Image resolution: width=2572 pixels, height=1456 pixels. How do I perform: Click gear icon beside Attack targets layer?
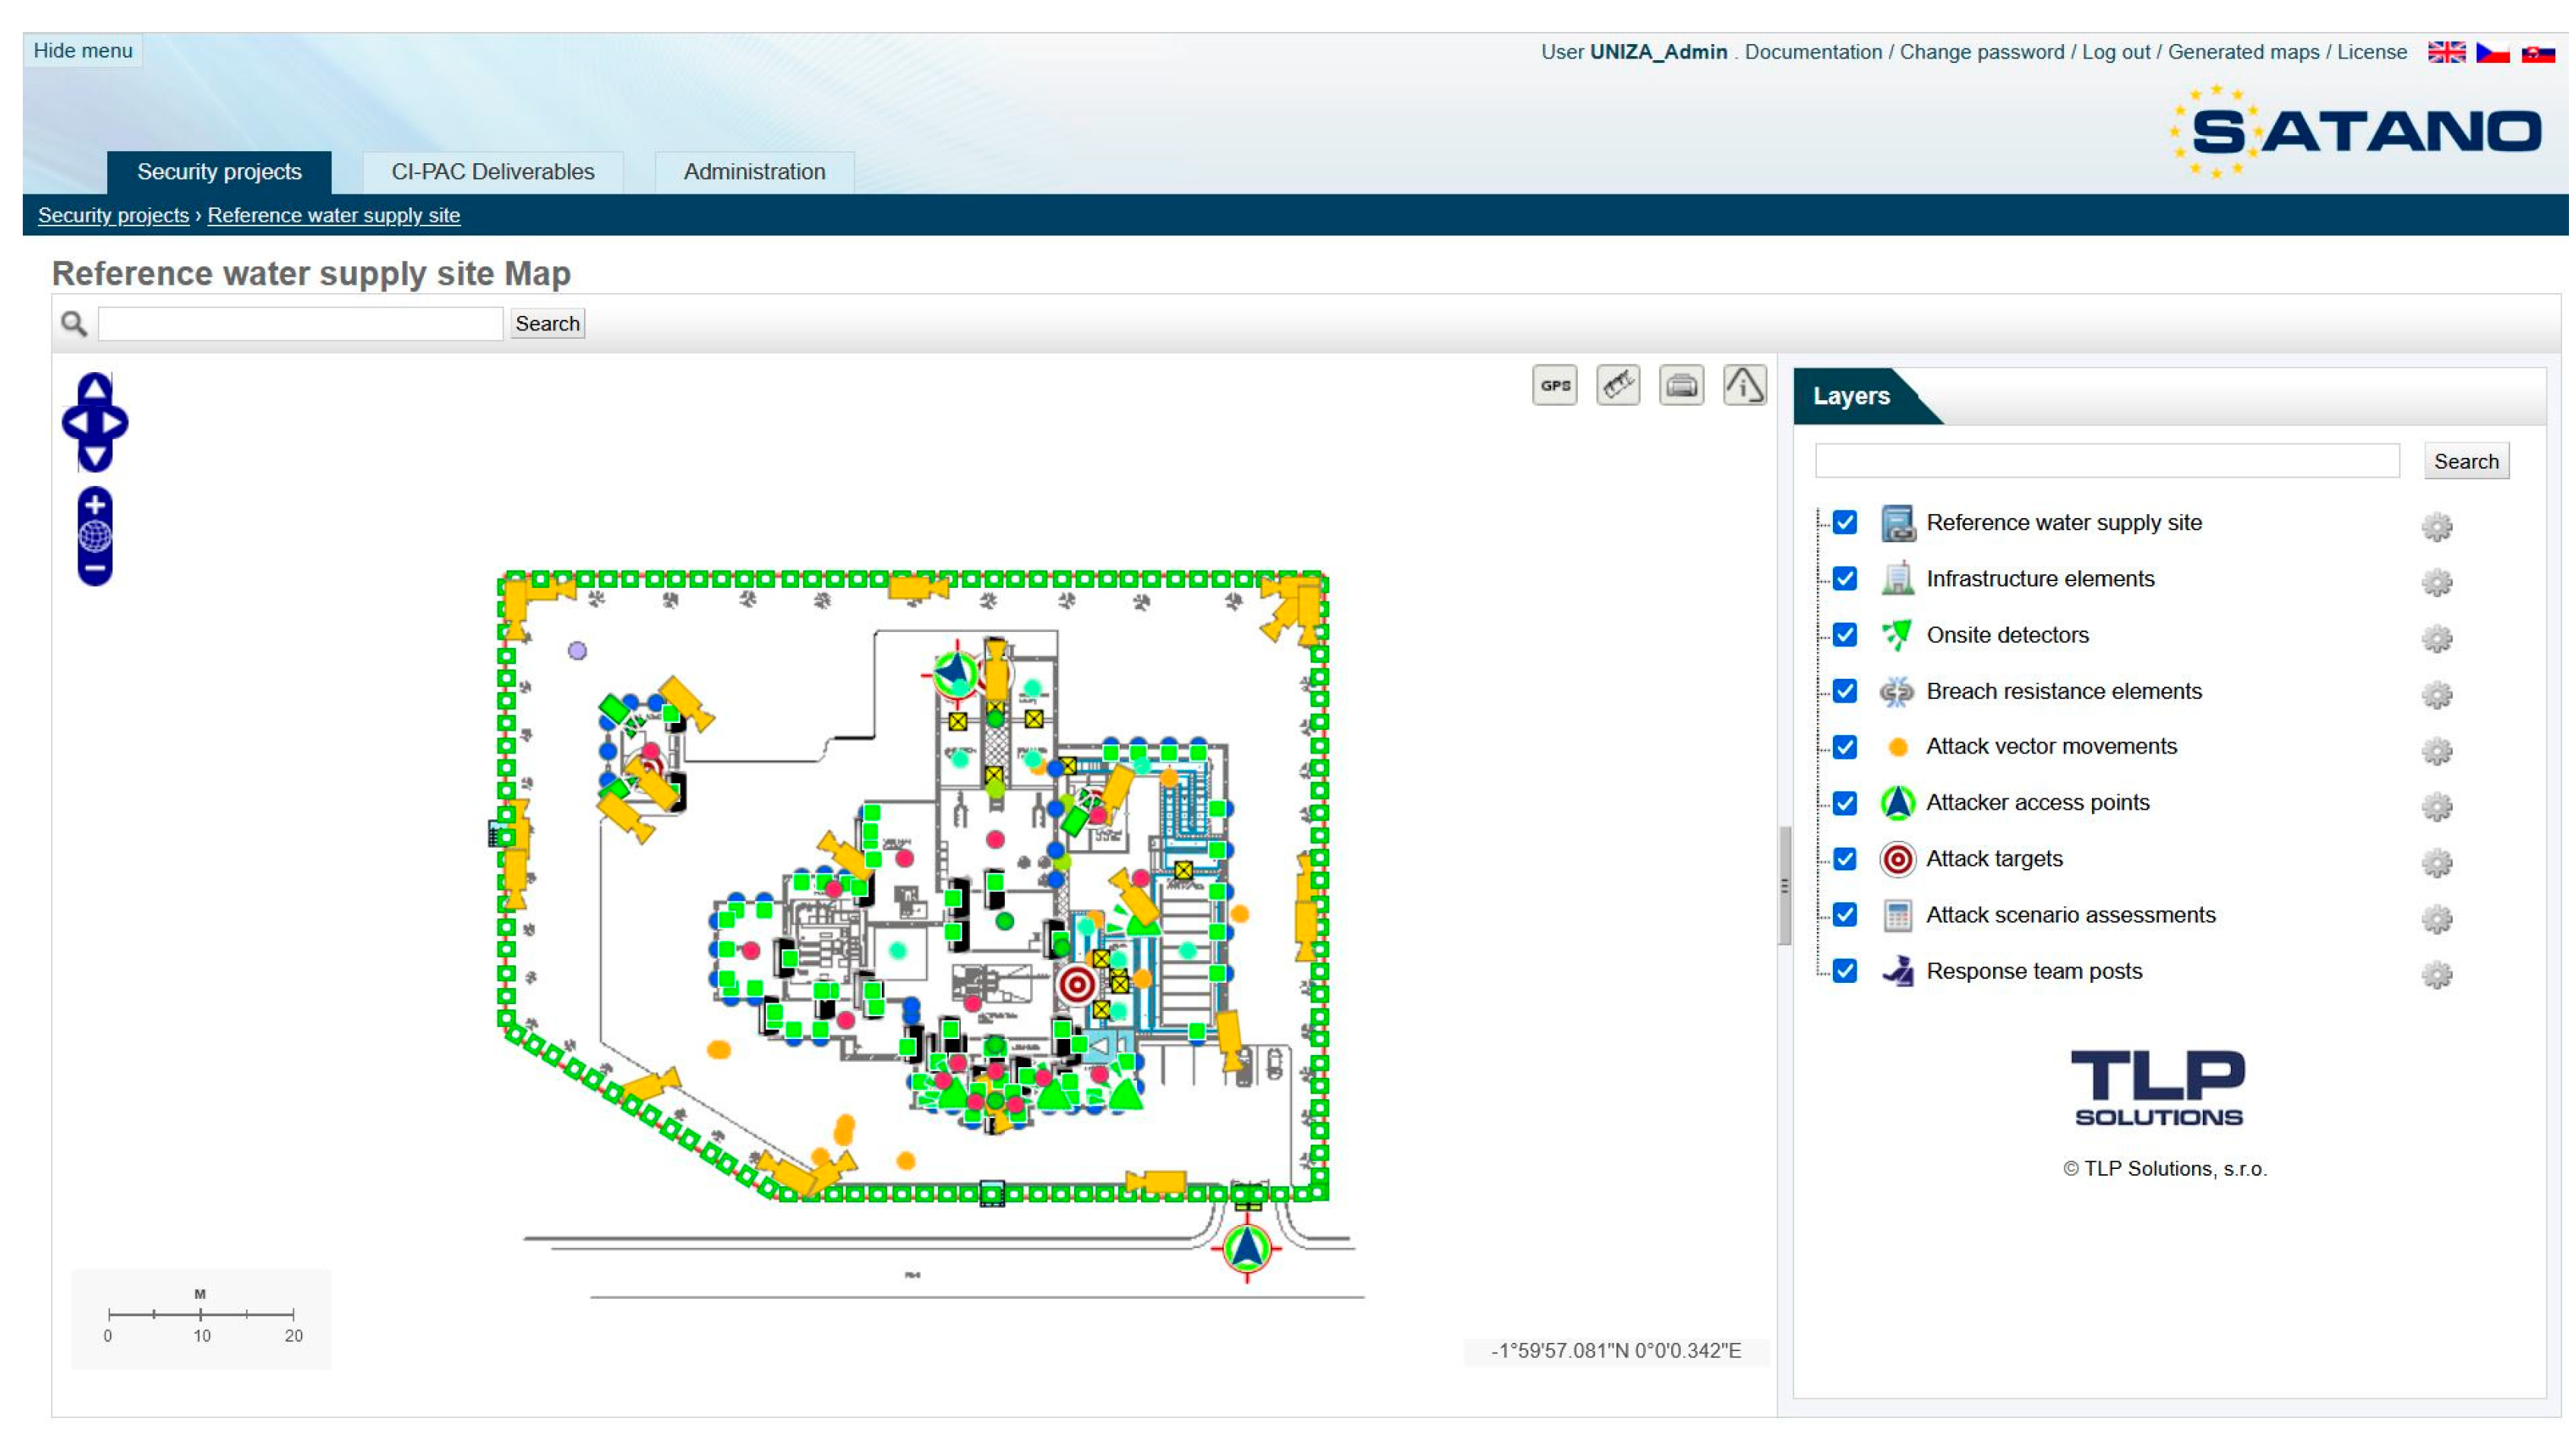click(x=2438, y=863)
